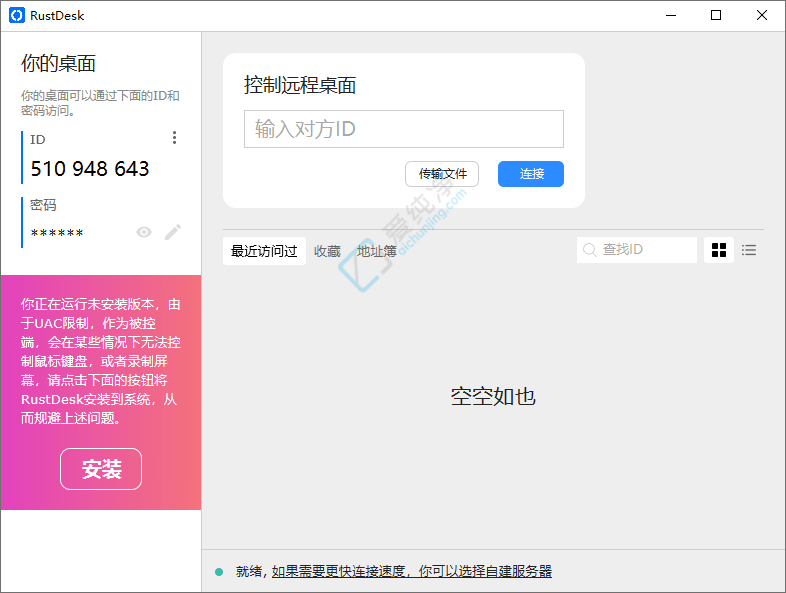Focus the 输入对方ID remote ID field
786x593 pixels.
click(403, 129)
